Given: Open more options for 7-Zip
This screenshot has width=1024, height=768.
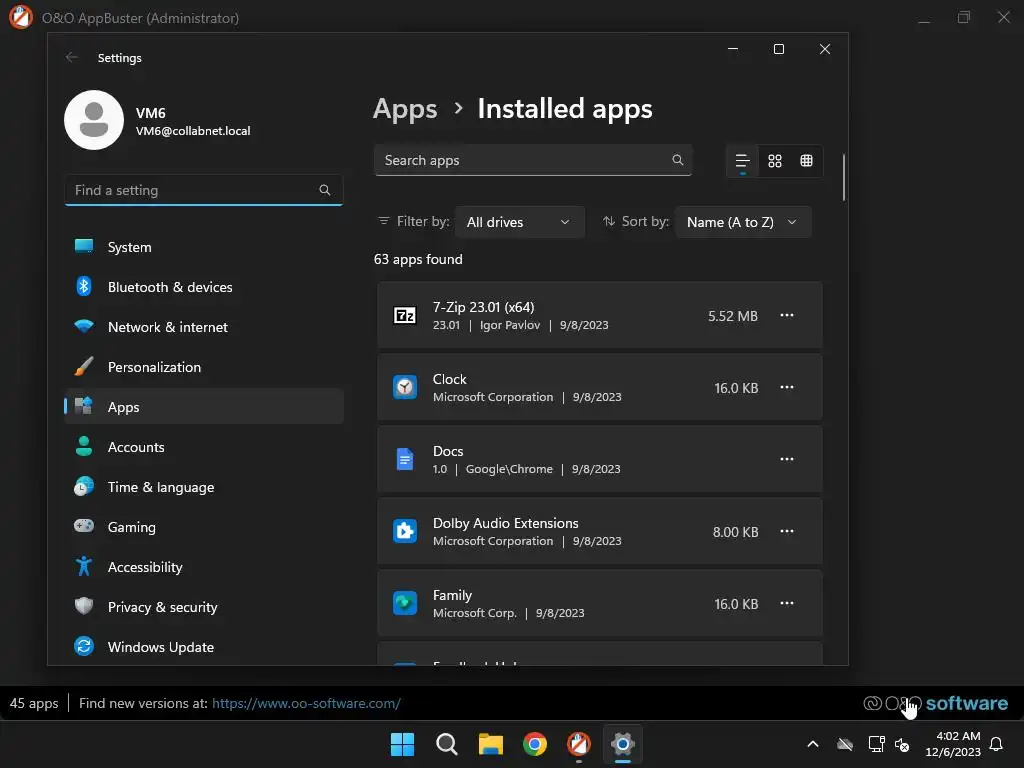Looking at the screenshot, I should [787, 315].
